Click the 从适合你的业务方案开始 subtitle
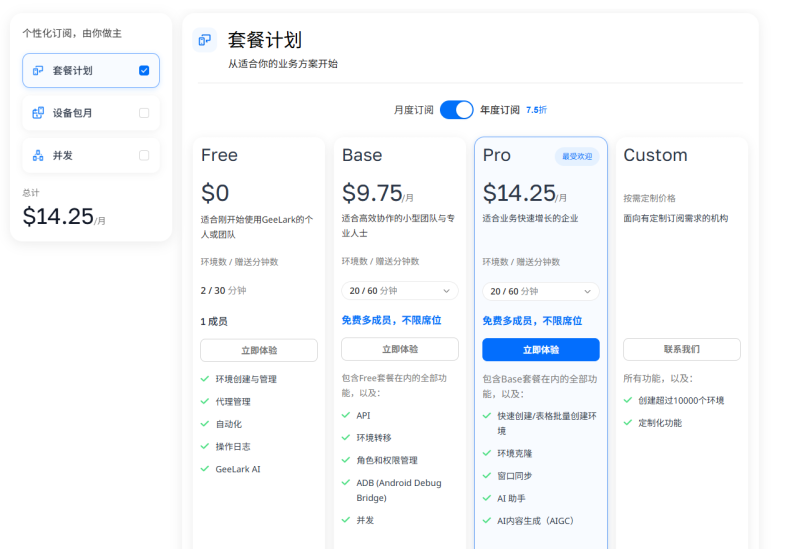800x549 pixels. pos(283,64)
